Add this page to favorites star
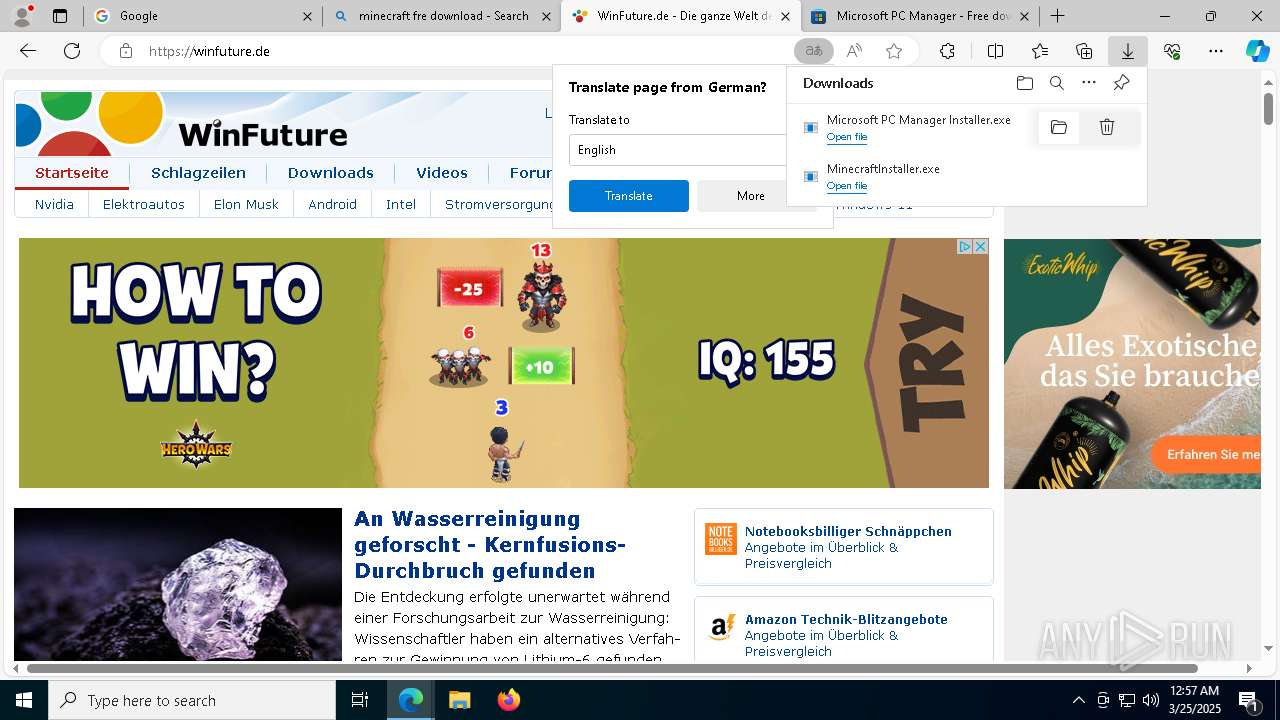Image resolution: width=1280 pixels, height=720 pixels. tap(894, 51)
